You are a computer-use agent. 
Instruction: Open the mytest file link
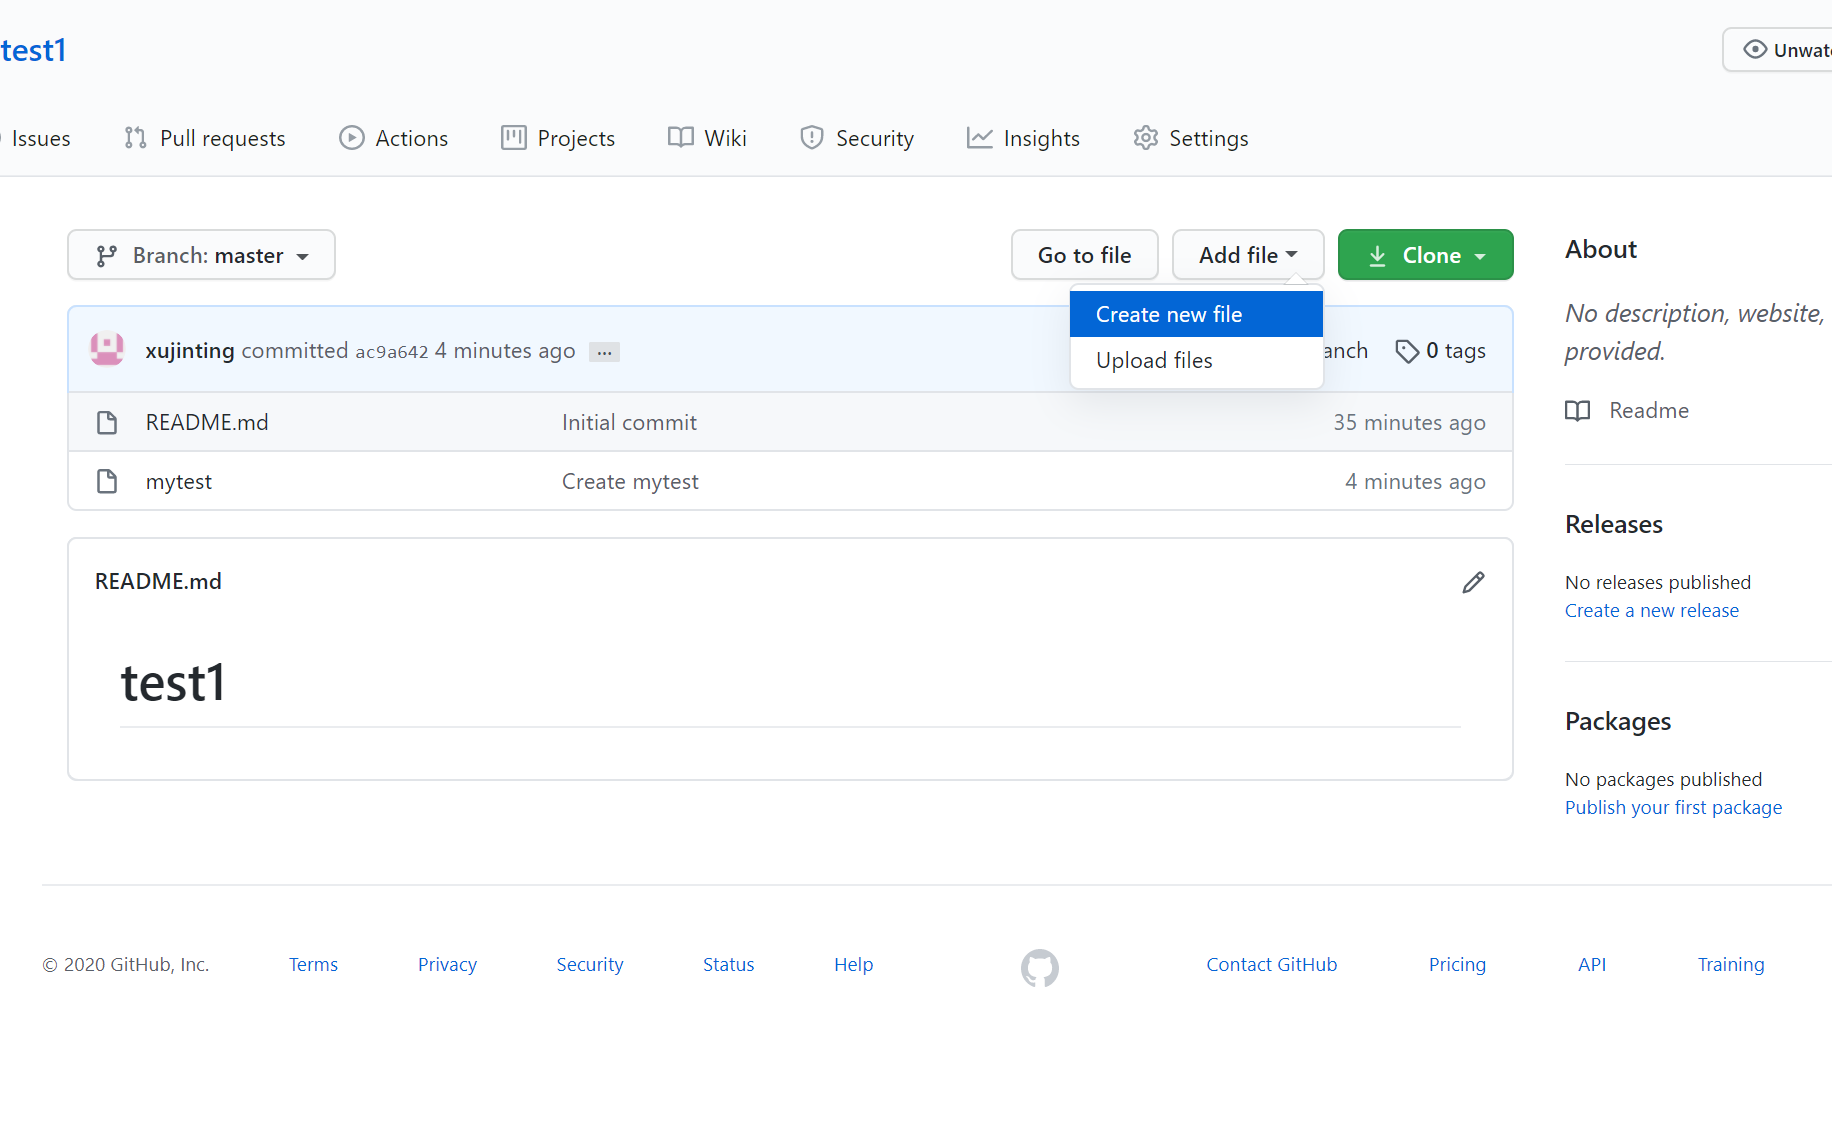179,481
